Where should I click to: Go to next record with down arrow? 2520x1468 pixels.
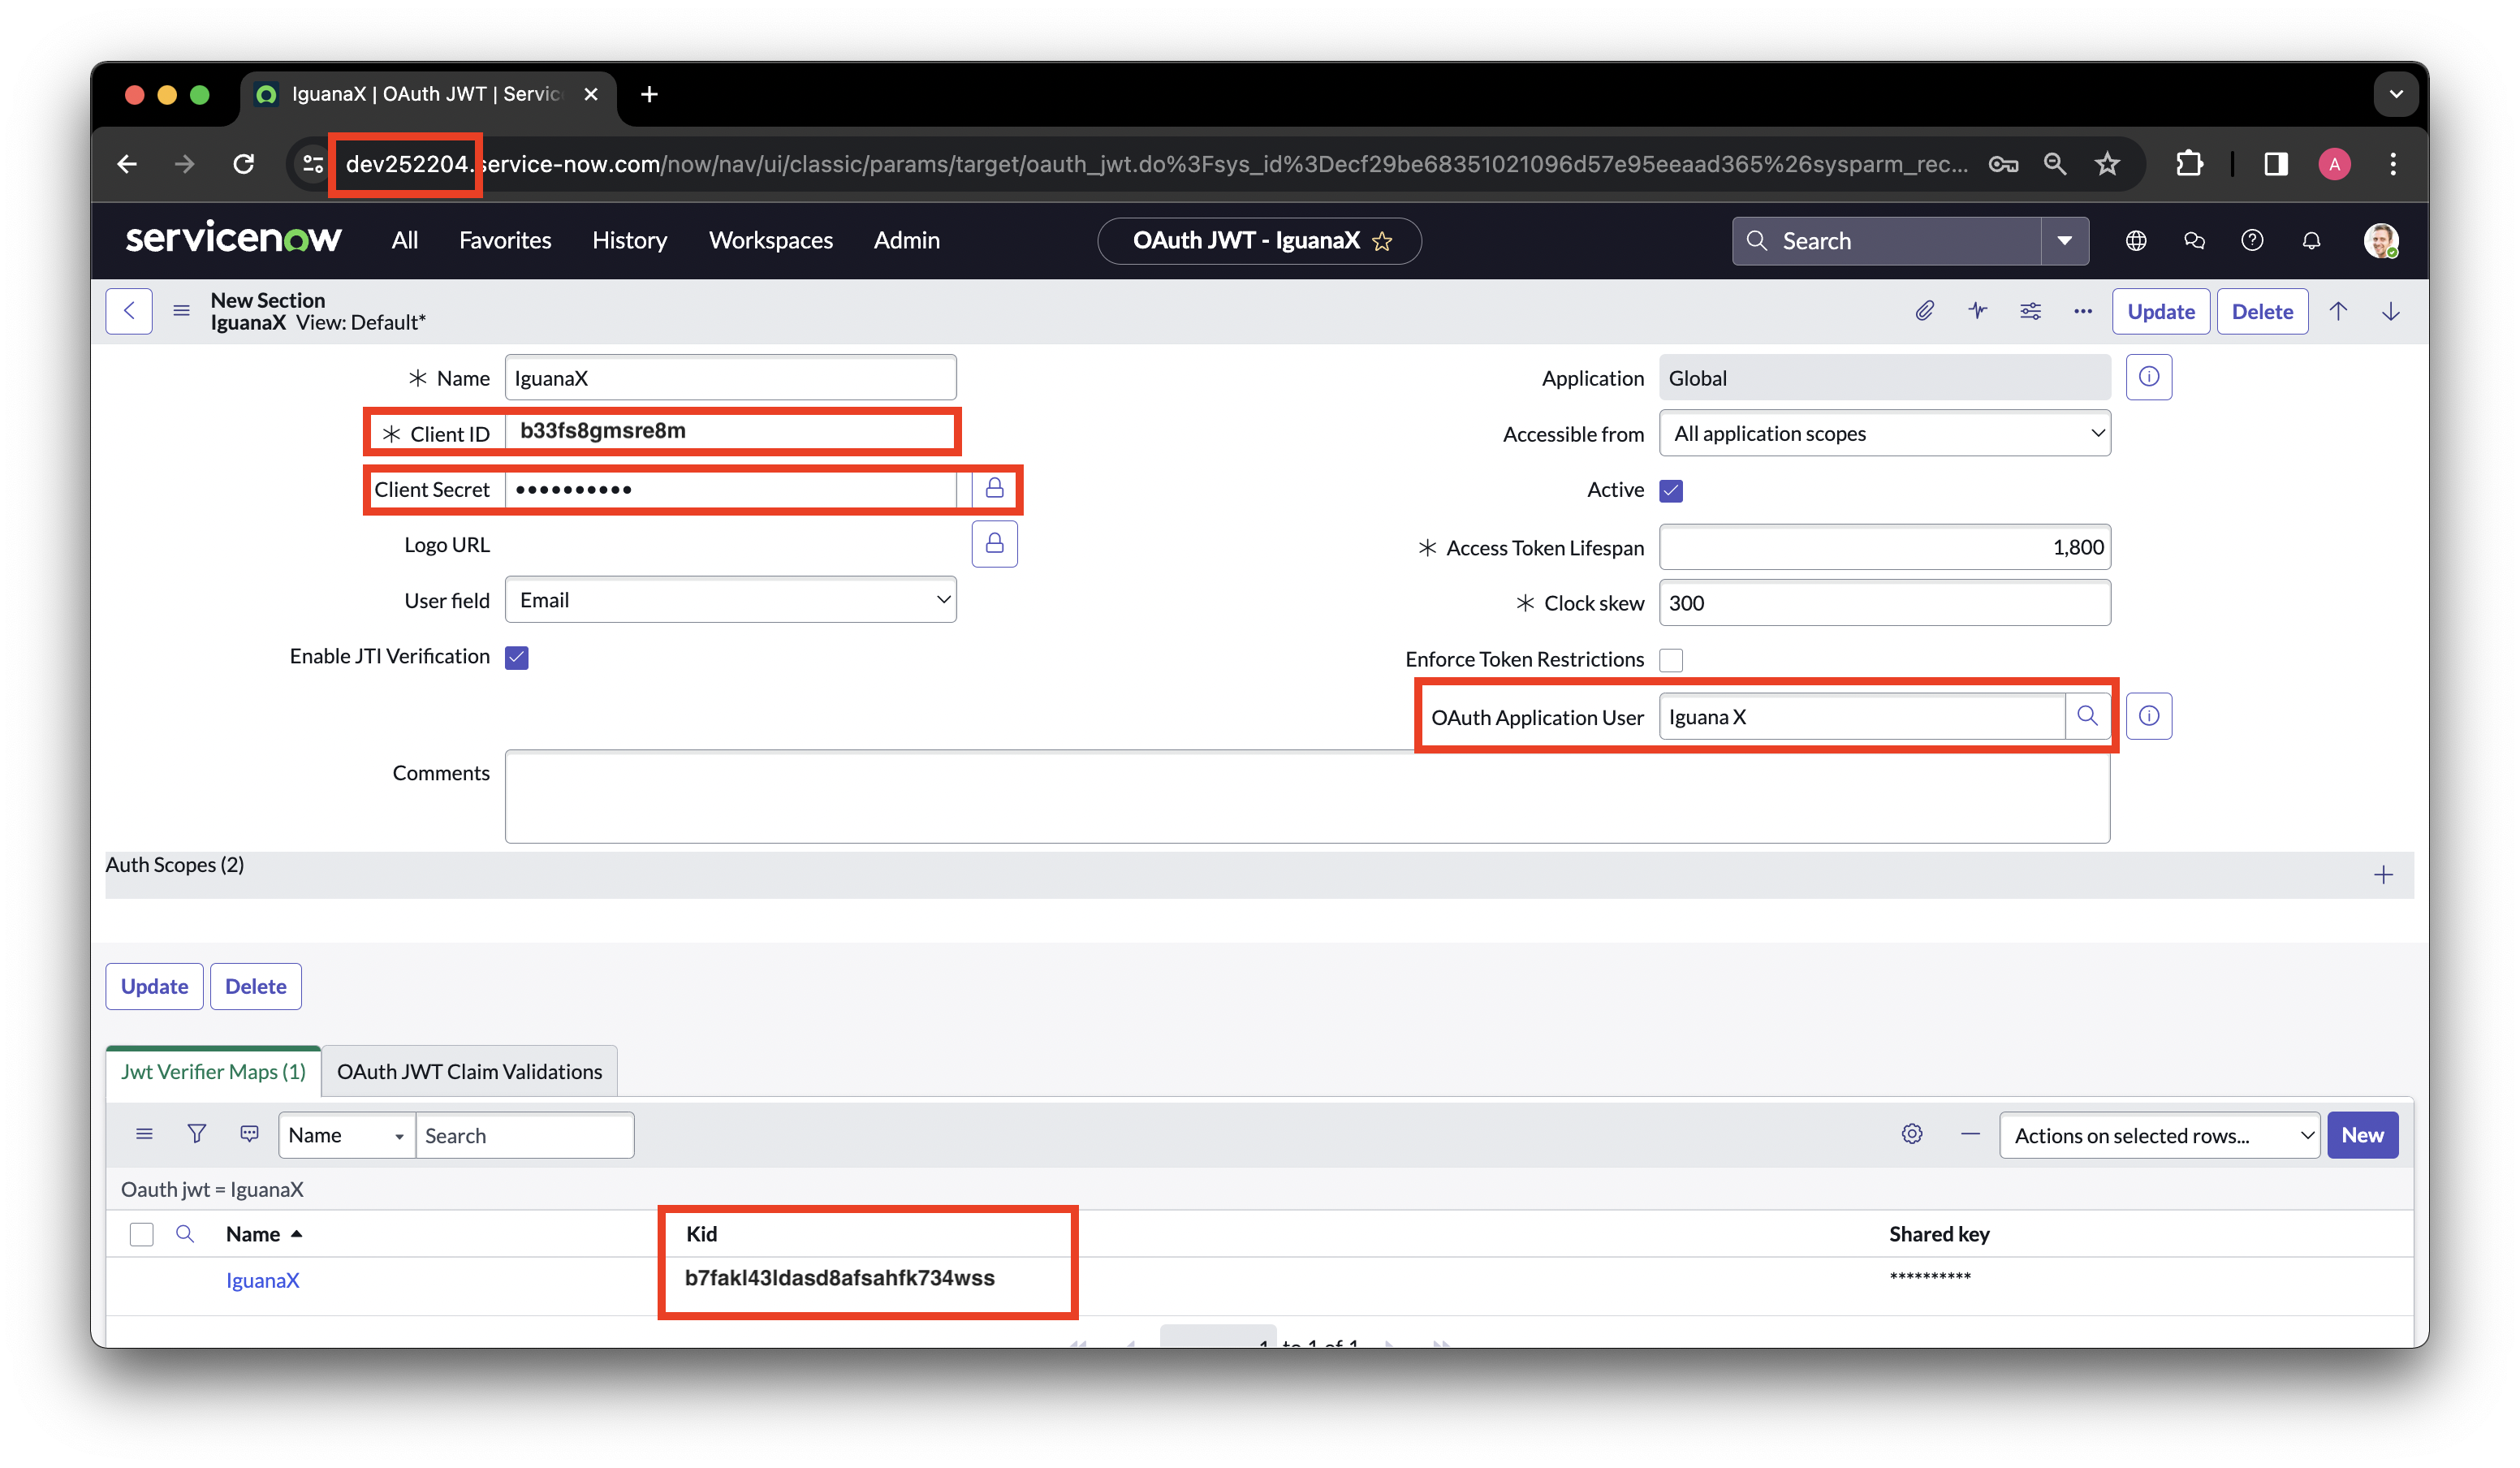pos(2391,311)
